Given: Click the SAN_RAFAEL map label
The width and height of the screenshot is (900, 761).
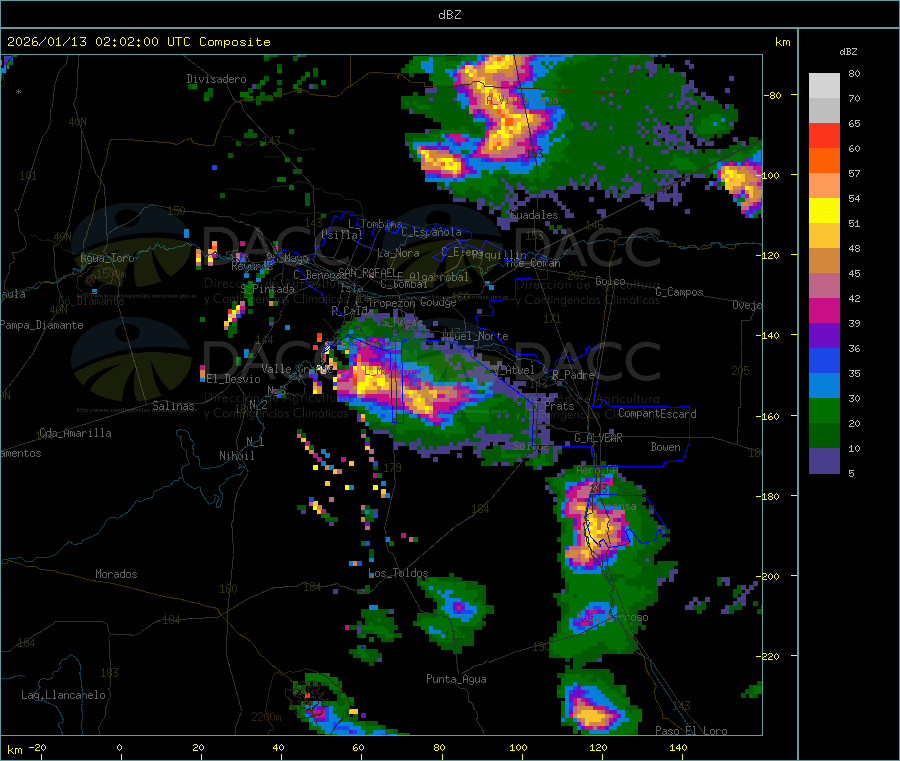Looking at the screenshot, I should 367,272.
